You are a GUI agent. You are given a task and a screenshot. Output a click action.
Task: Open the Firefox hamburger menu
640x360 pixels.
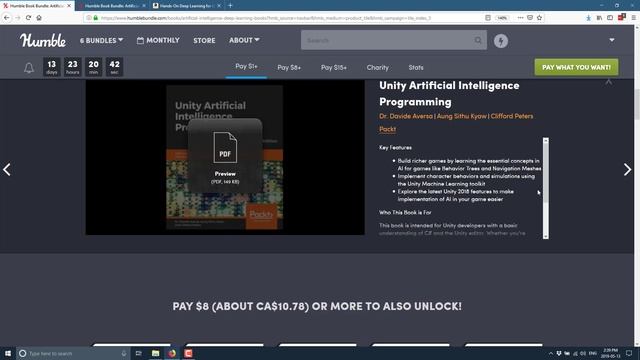(633, 18)
